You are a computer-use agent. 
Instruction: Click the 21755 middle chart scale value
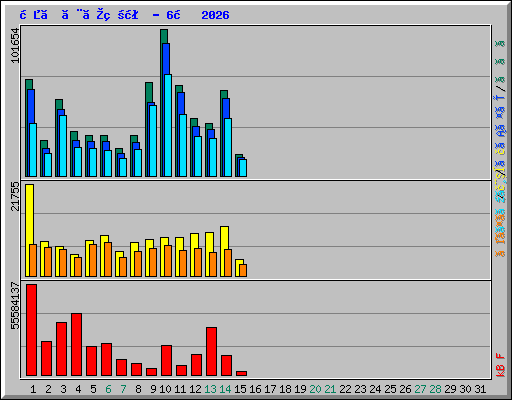coord(15,196)
